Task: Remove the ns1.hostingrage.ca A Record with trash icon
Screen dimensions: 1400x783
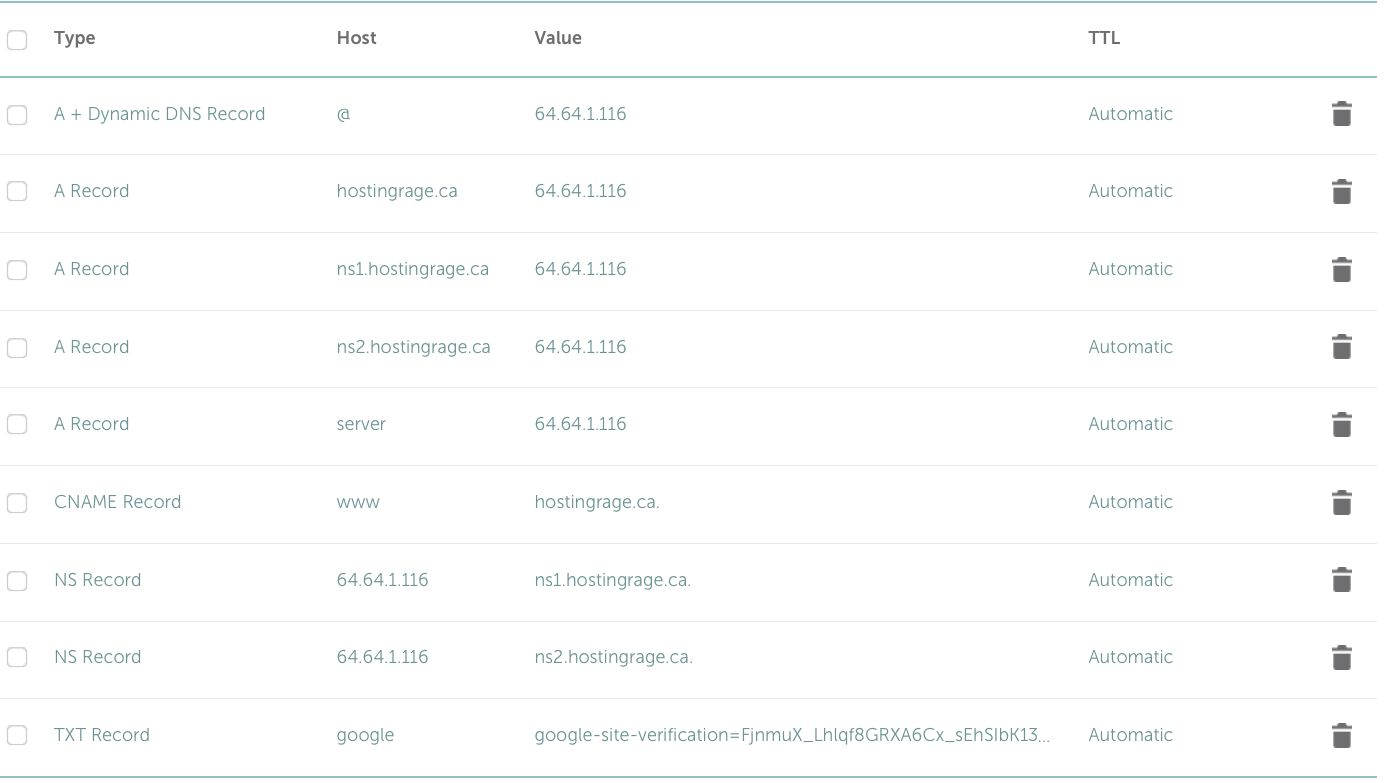Action: [1342, 269]
